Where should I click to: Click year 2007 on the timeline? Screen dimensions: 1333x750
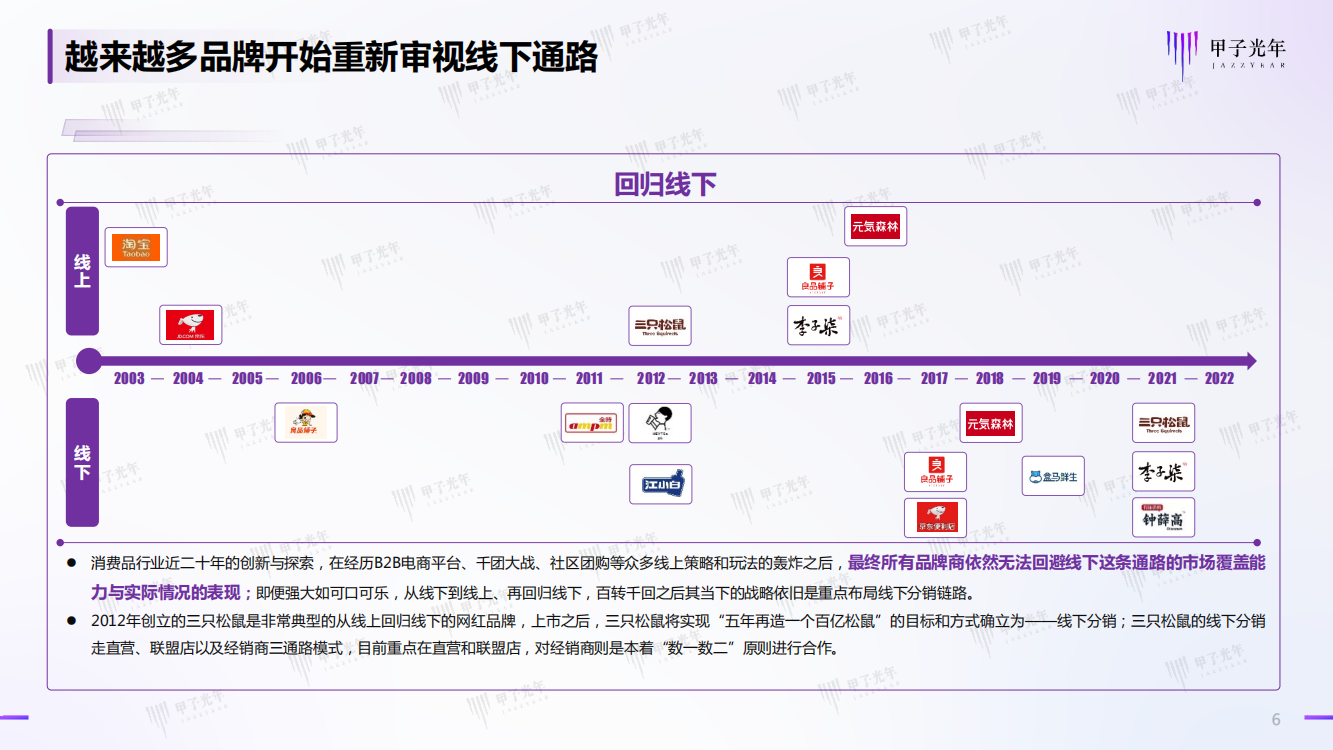tap(365, 378)
